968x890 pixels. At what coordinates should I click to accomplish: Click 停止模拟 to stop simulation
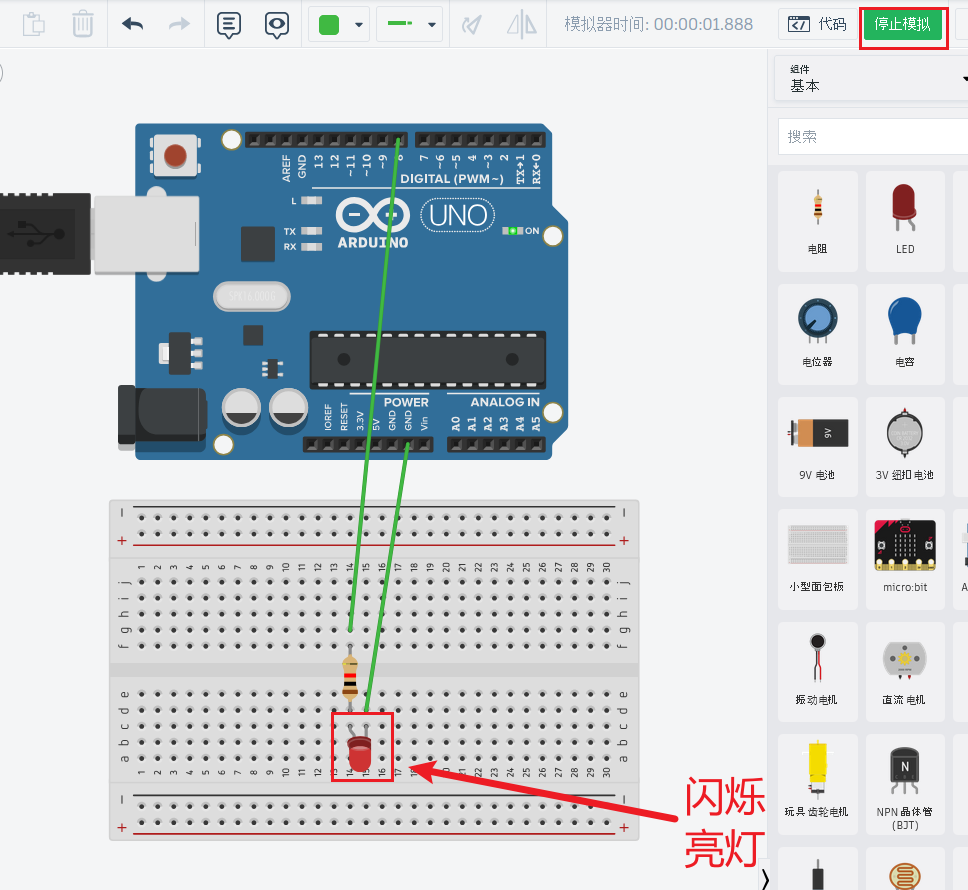903,24
